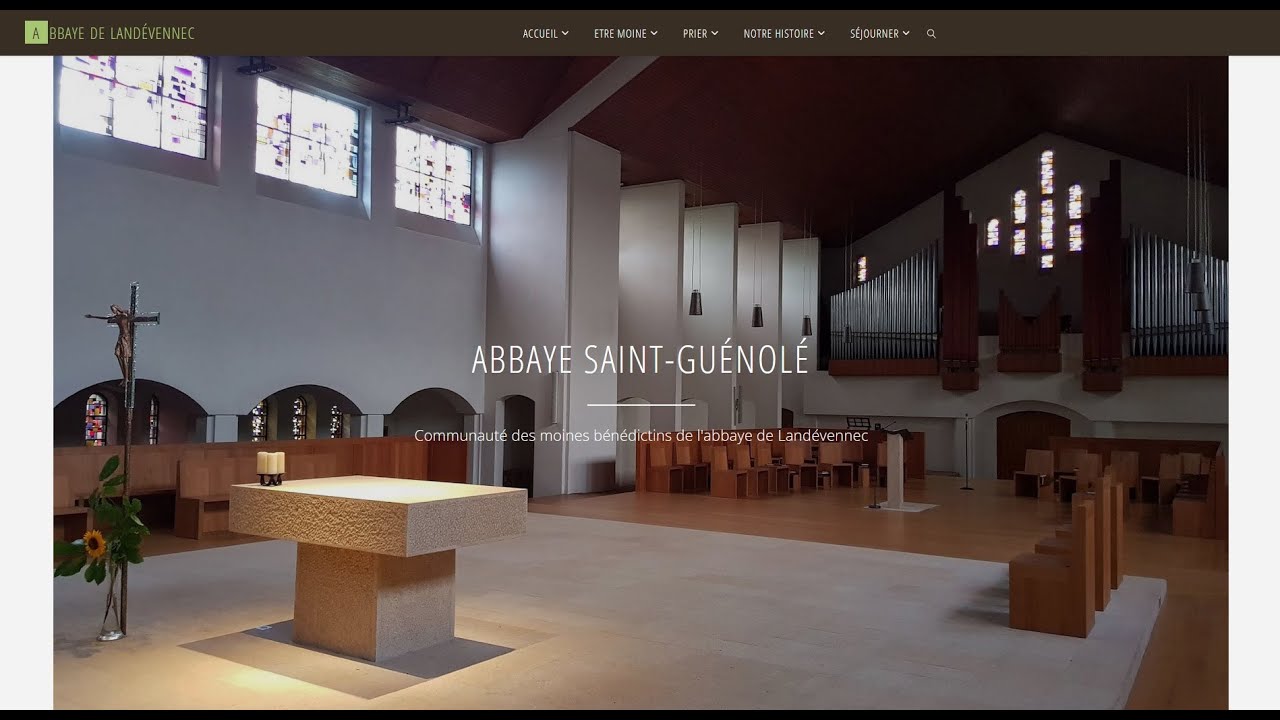Image resolution: width=1280 pixels, height=720 pixels.
Task: Click the 'Abbaye Saint-Guénolé' hero heading
Action: (640, 360)
